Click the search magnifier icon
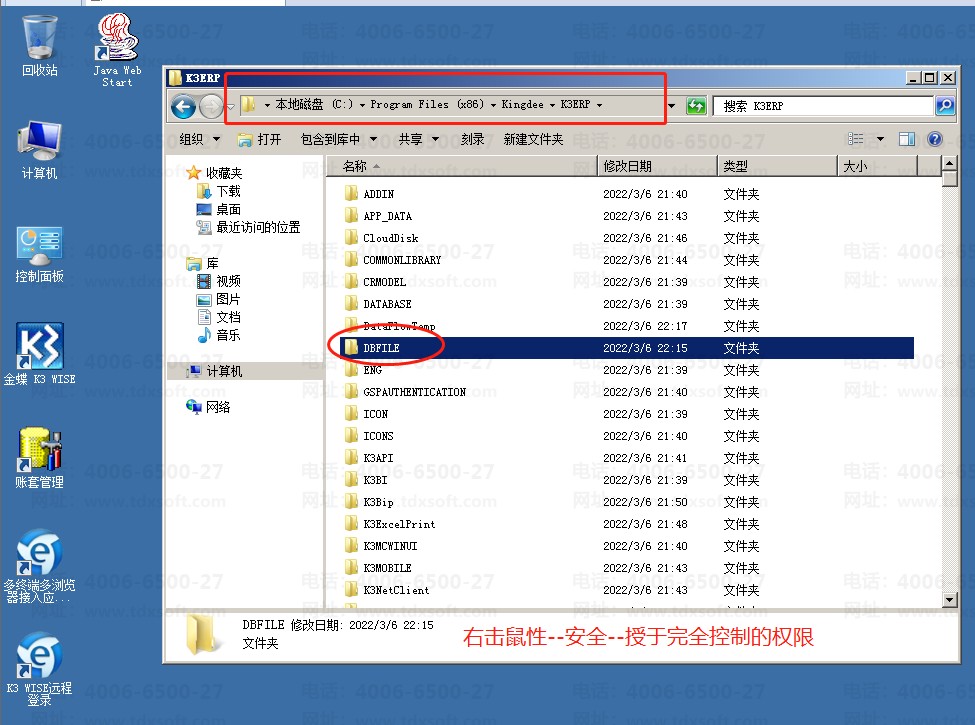This screenshot has width=975, height=725. click(945, 106)
